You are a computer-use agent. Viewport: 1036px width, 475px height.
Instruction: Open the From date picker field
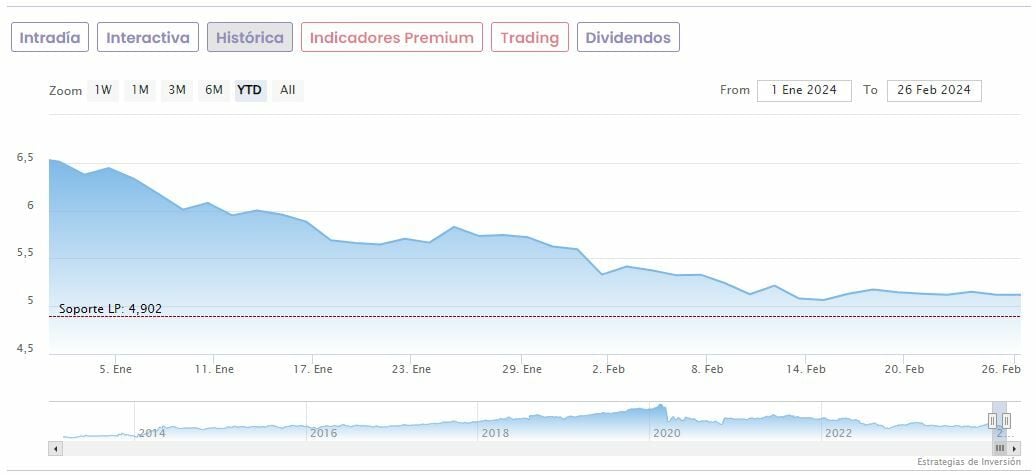[x=804, y=90]
